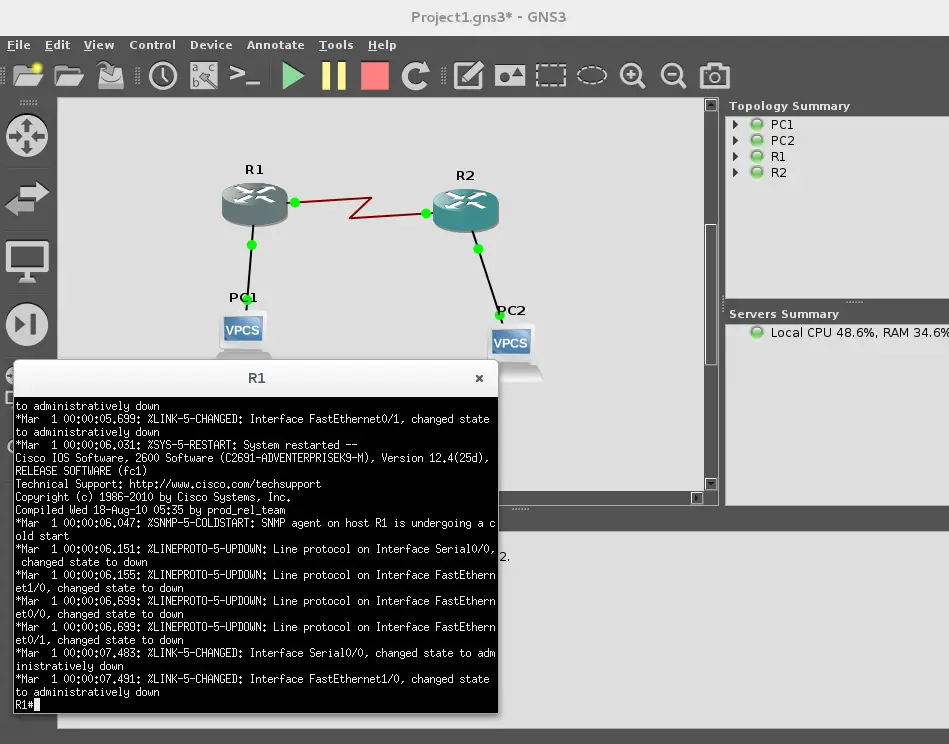Expand R2 node in Topology Summary

(736, 173)
